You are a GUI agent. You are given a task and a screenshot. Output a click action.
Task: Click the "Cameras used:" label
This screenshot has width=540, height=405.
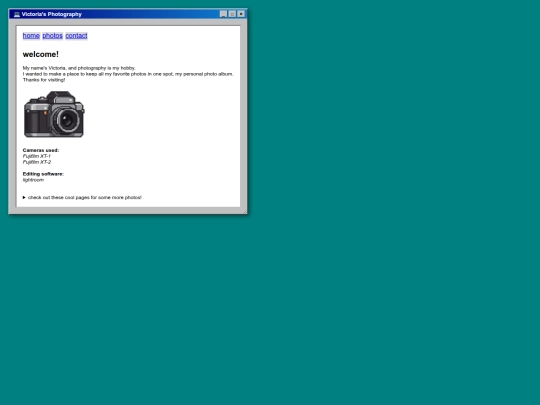point(41,150)
